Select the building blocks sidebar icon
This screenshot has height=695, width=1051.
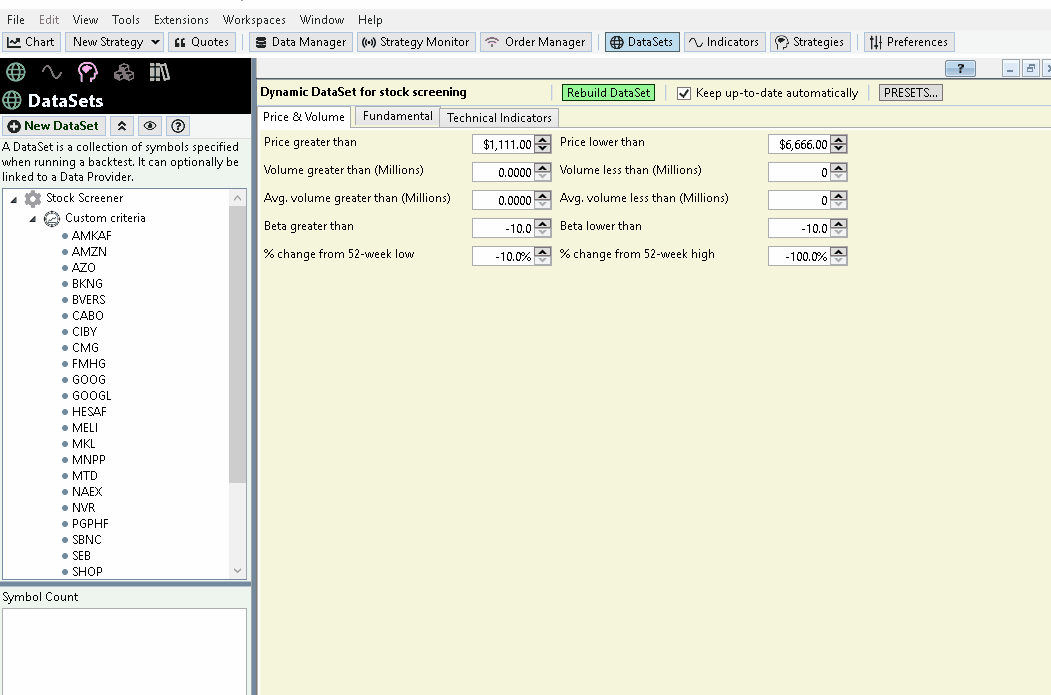coord(124,72)
